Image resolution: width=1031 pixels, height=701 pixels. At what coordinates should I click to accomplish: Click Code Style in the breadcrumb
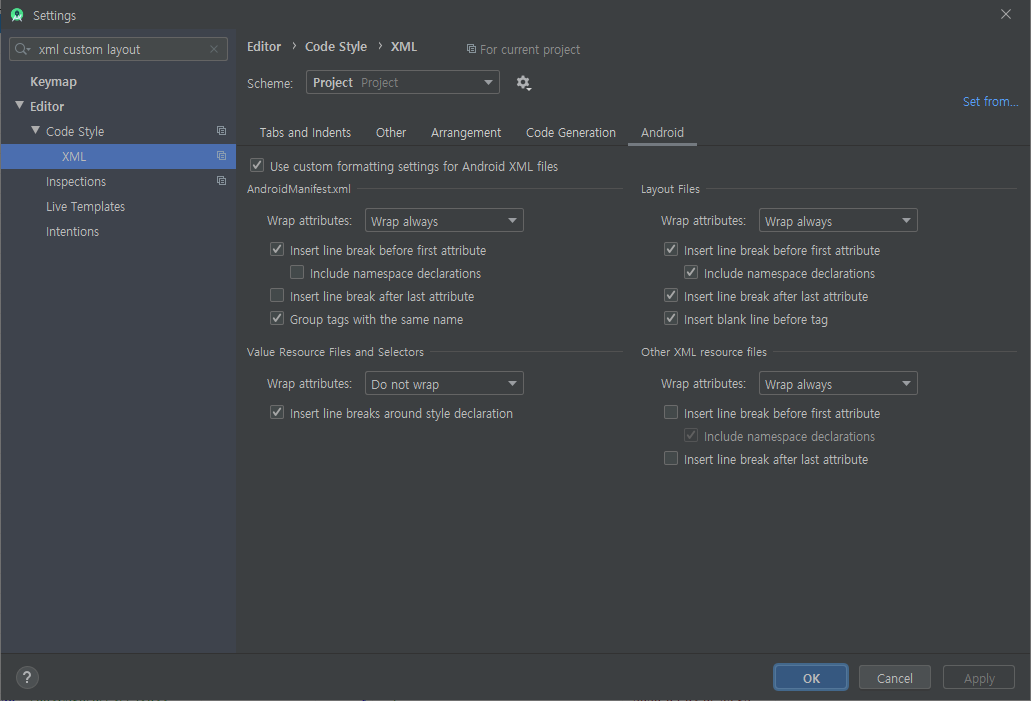336,47
